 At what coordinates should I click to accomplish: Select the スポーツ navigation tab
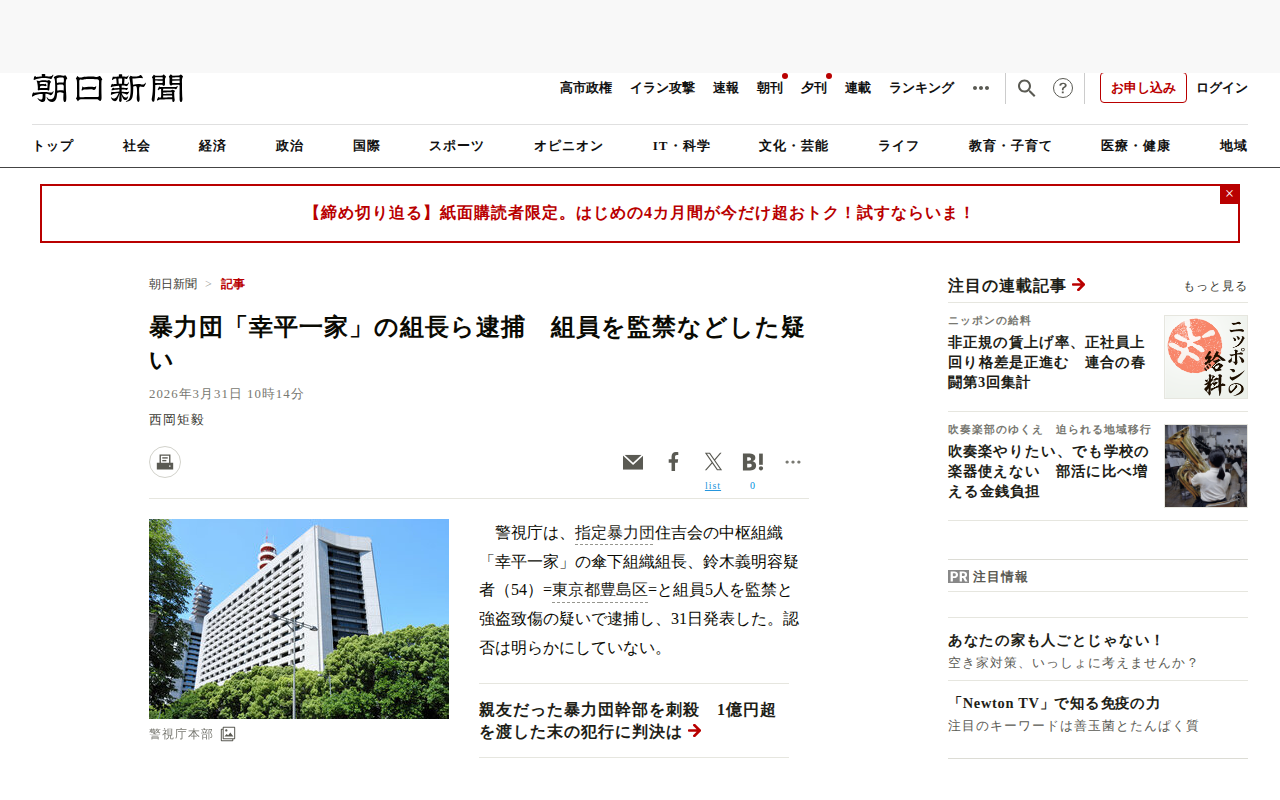click(x=457, y=146)
